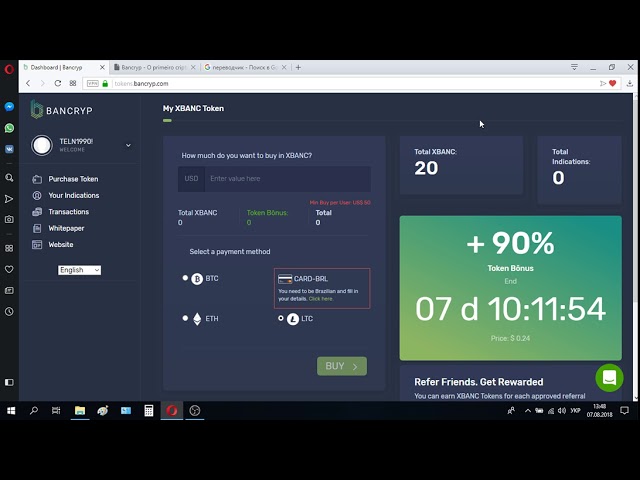Open the English language dropdown
The height and width of the screenshot is (480, 640).
pyautogui.click(x=79, y=270)
